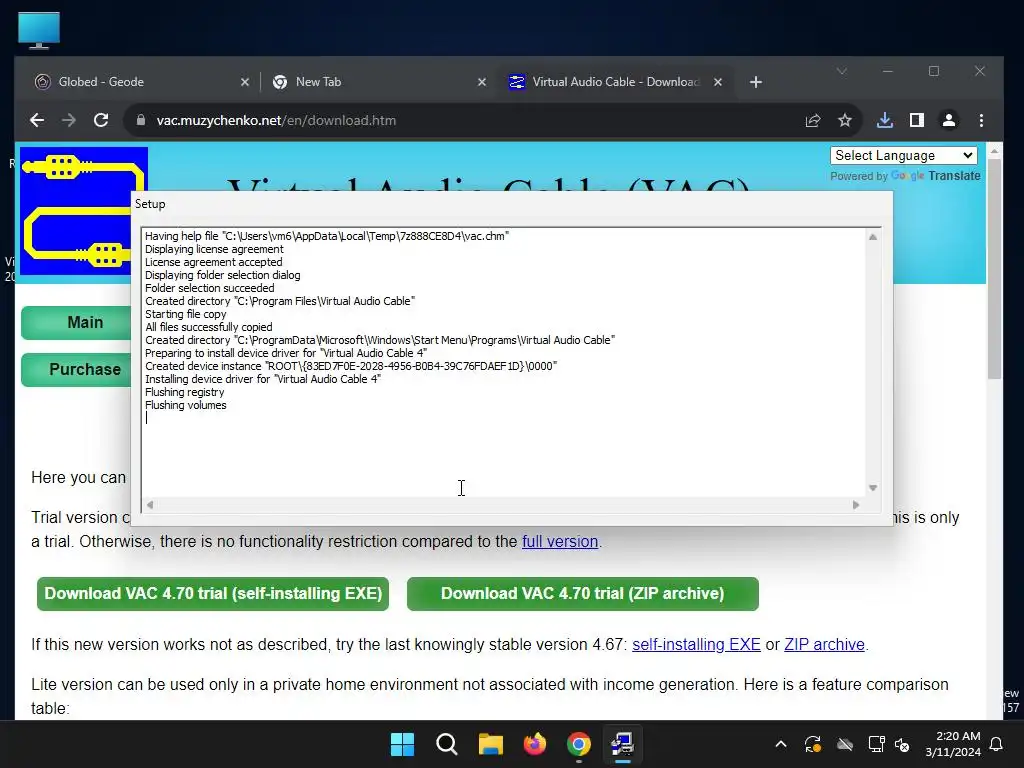
Task: Open the Main navigation button
Action: coord(77,323)
